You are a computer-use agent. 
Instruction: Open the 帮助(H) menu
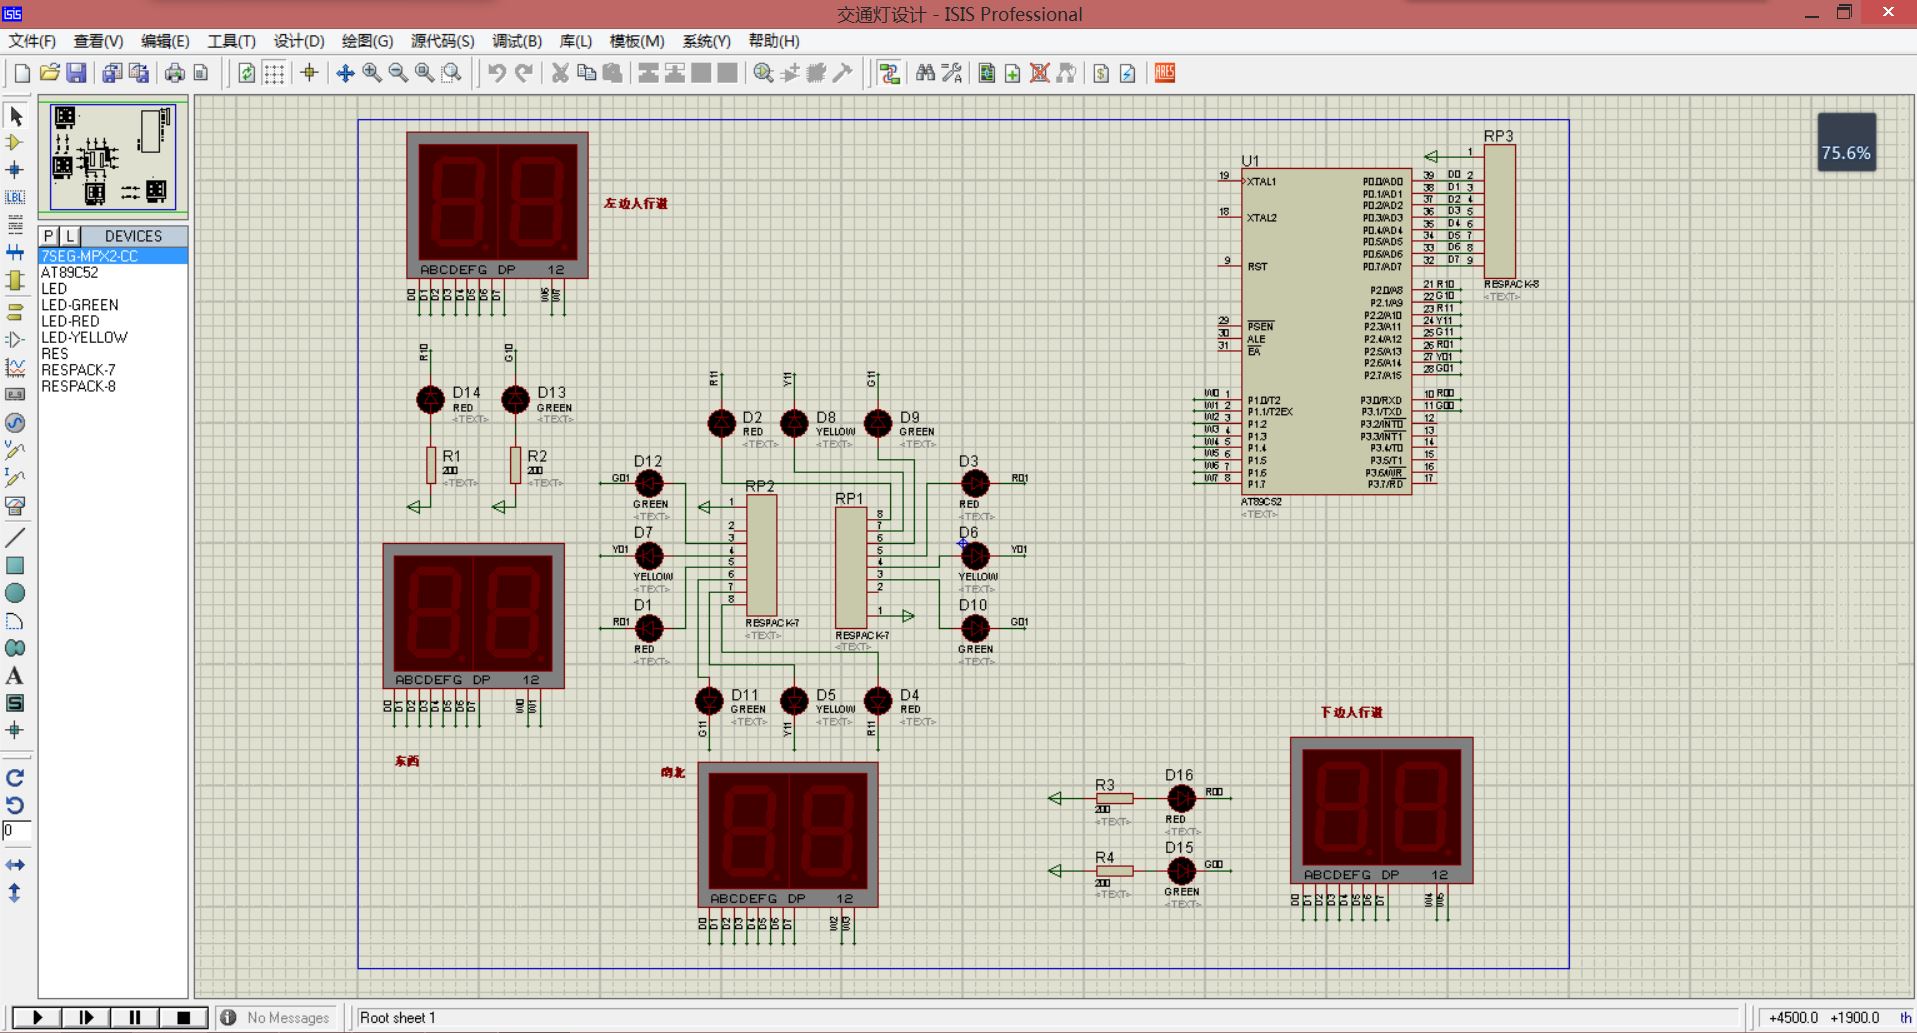(774, 41)
